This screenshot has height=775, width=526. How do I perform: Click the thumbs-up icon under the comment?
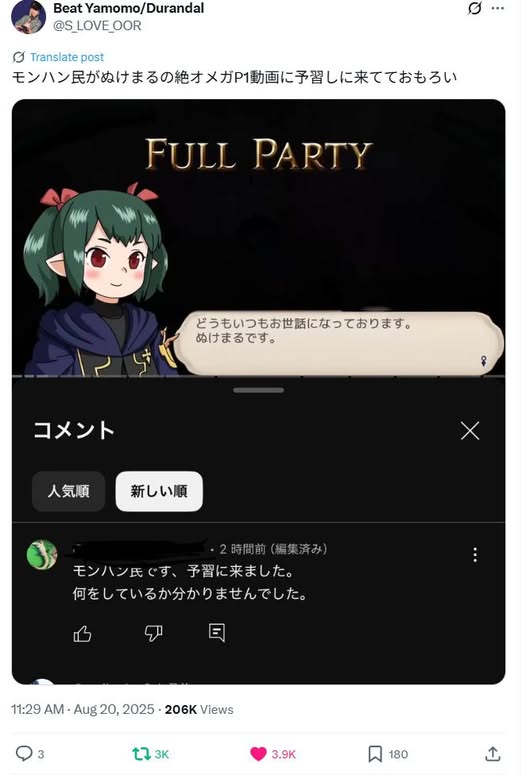[x=82, y=633]
